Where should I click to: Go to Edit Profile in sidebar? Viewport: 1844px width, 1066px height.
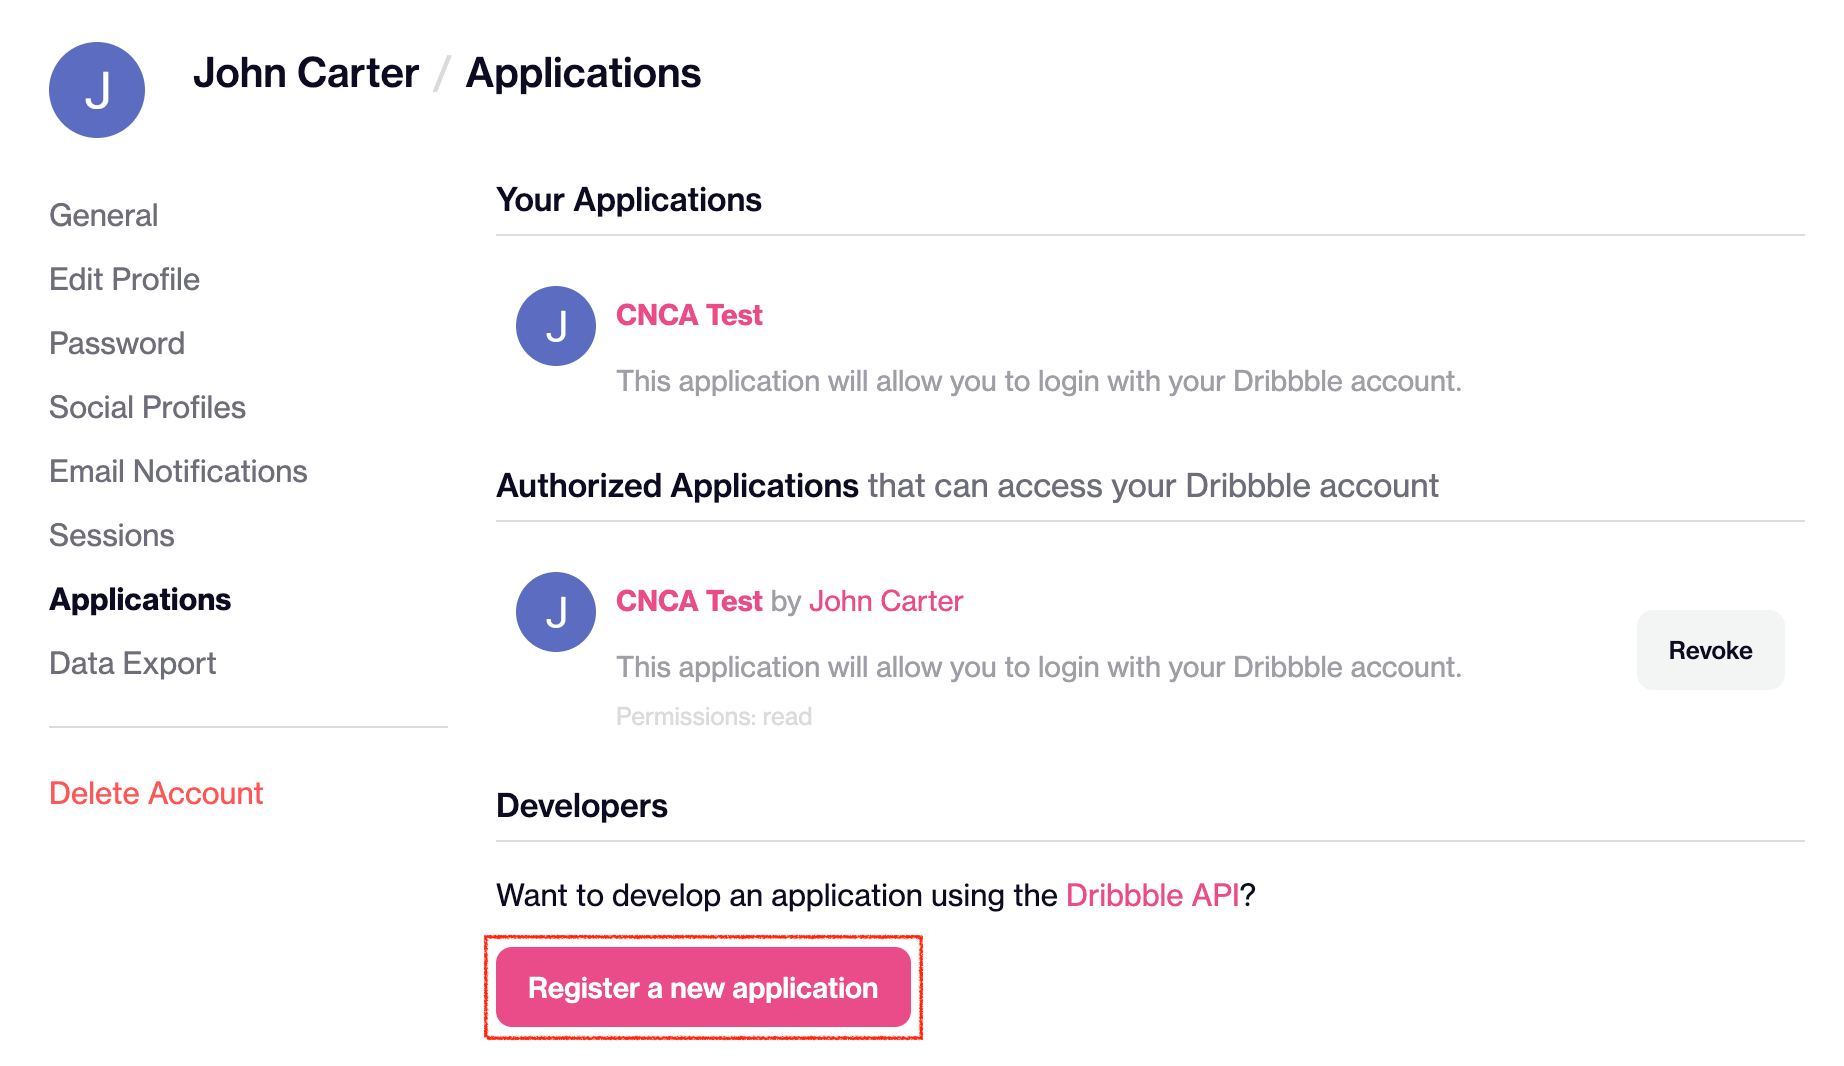tap(125, 279)
